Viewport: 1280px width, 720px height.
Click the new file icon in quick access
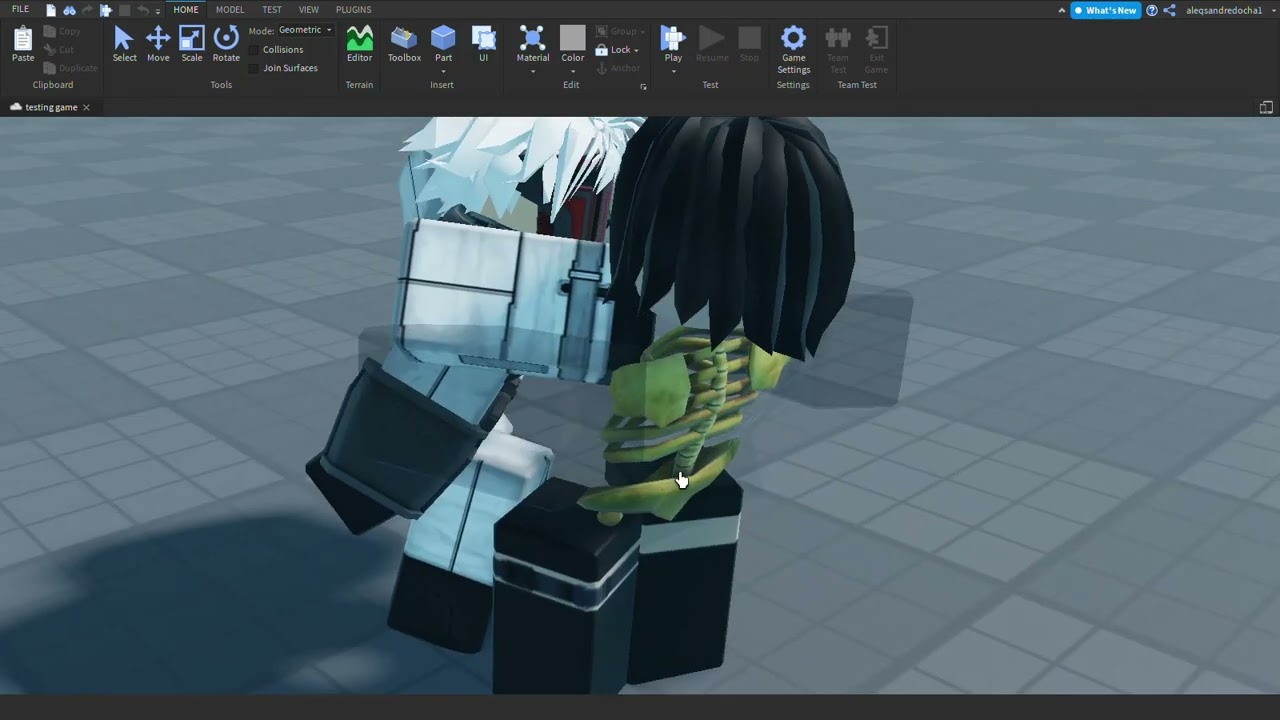click(x=51, y=10)
